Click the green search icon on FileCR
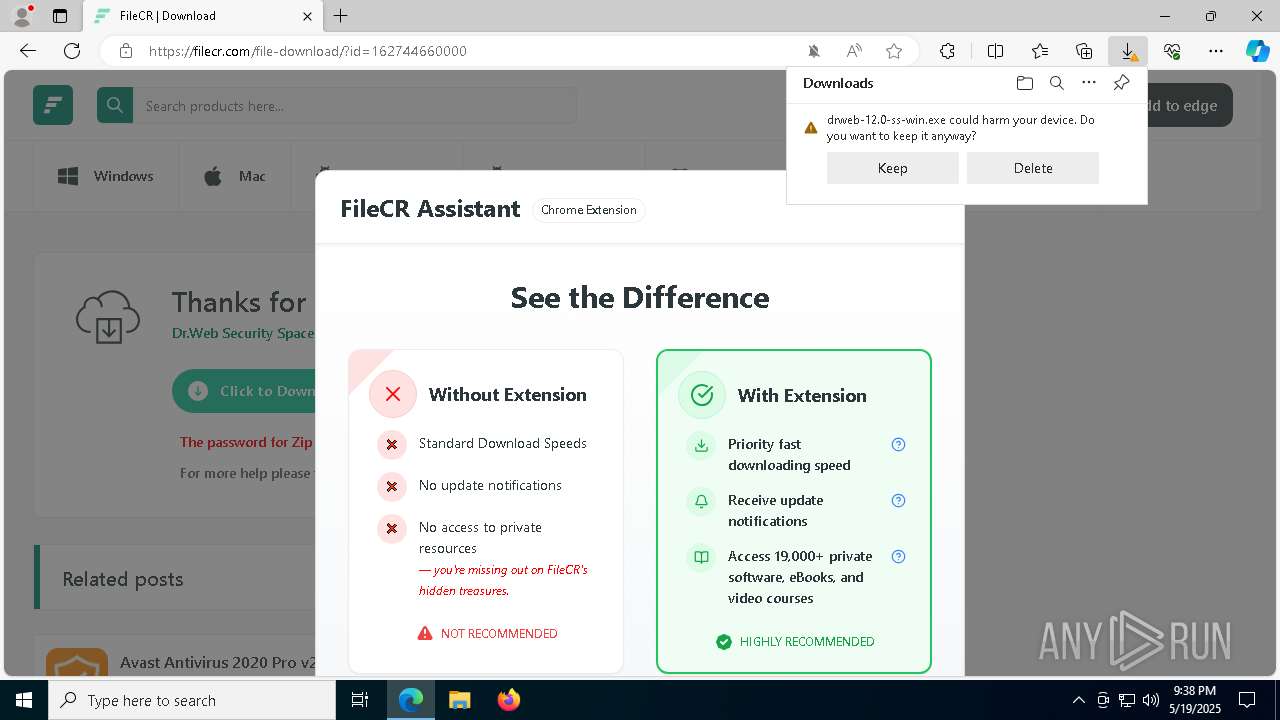 (115, 105)
